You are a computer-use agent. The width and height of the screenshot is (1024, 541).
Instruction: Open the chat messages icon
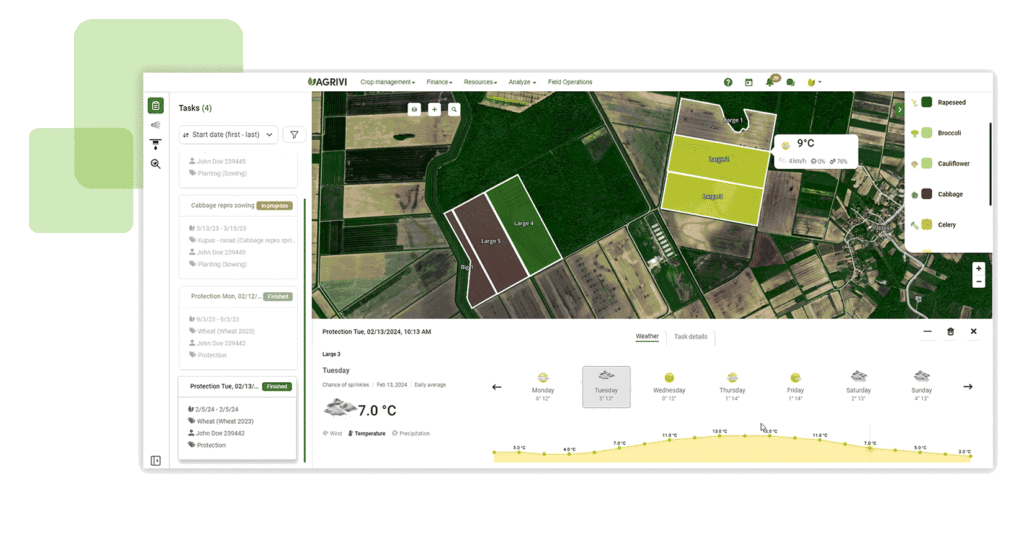click(791, 82)
